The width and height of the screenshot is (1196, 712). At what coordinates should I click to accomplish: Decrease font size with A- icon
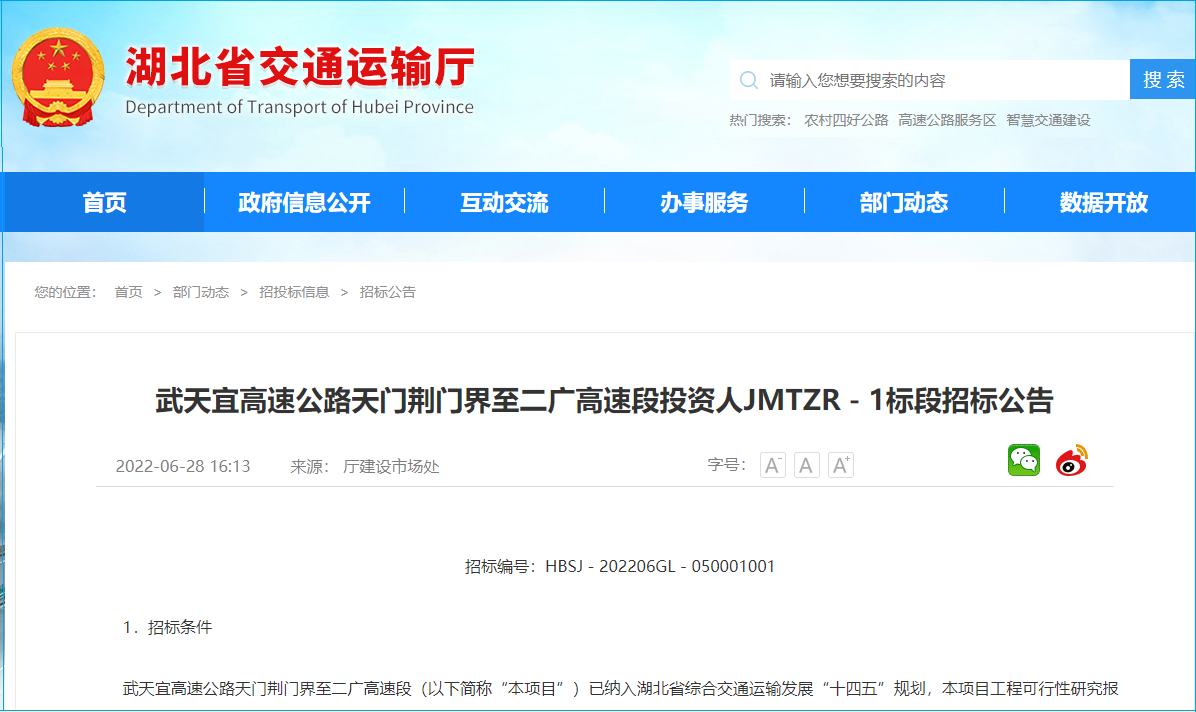772,465
